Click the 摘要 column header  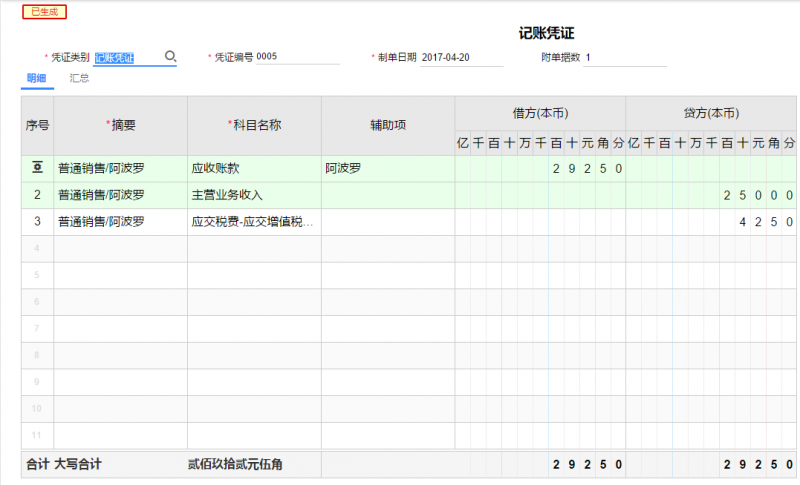120,125
